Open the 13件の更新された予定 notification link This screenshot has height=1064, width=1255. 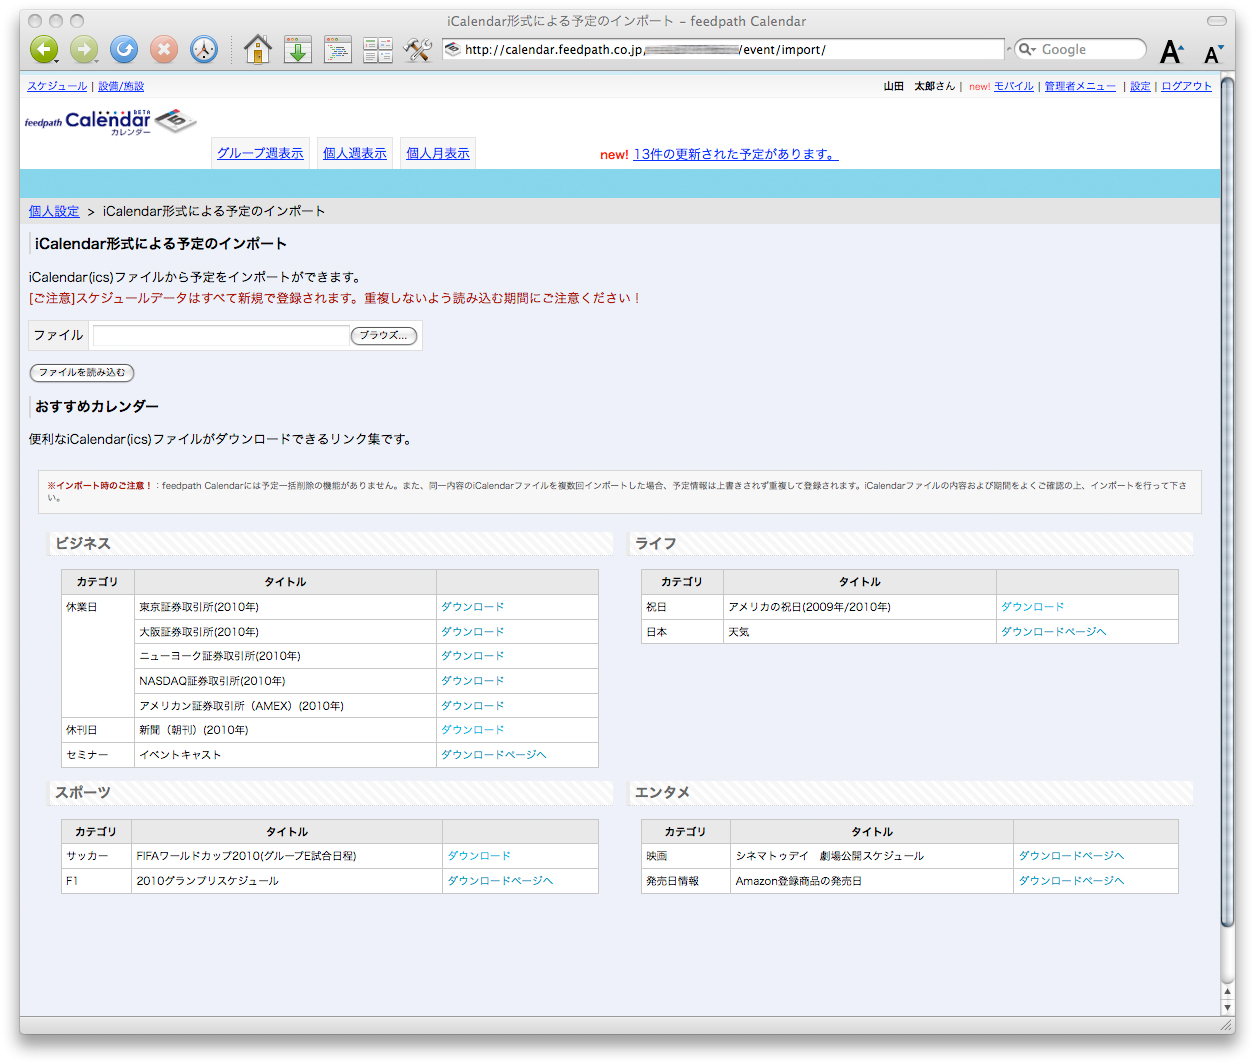pyautogui.click(x=735, y=154)
